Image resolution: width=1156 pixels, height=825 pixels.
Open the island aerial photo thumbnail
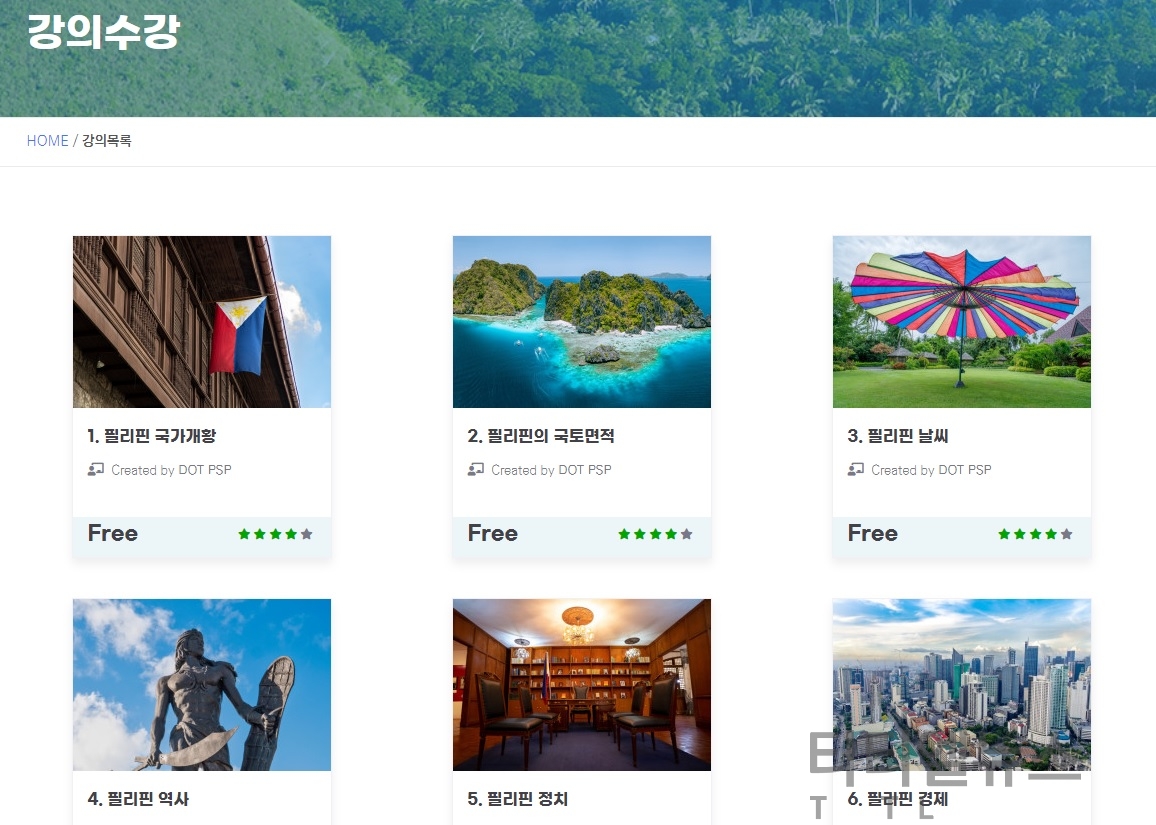(582, 321)
